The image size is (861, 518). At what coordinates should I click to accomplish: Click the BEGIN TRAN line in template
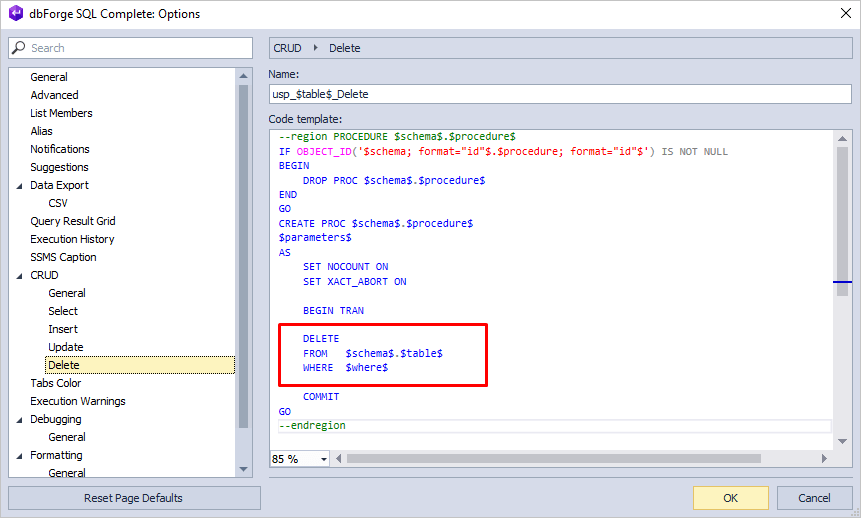333,311
